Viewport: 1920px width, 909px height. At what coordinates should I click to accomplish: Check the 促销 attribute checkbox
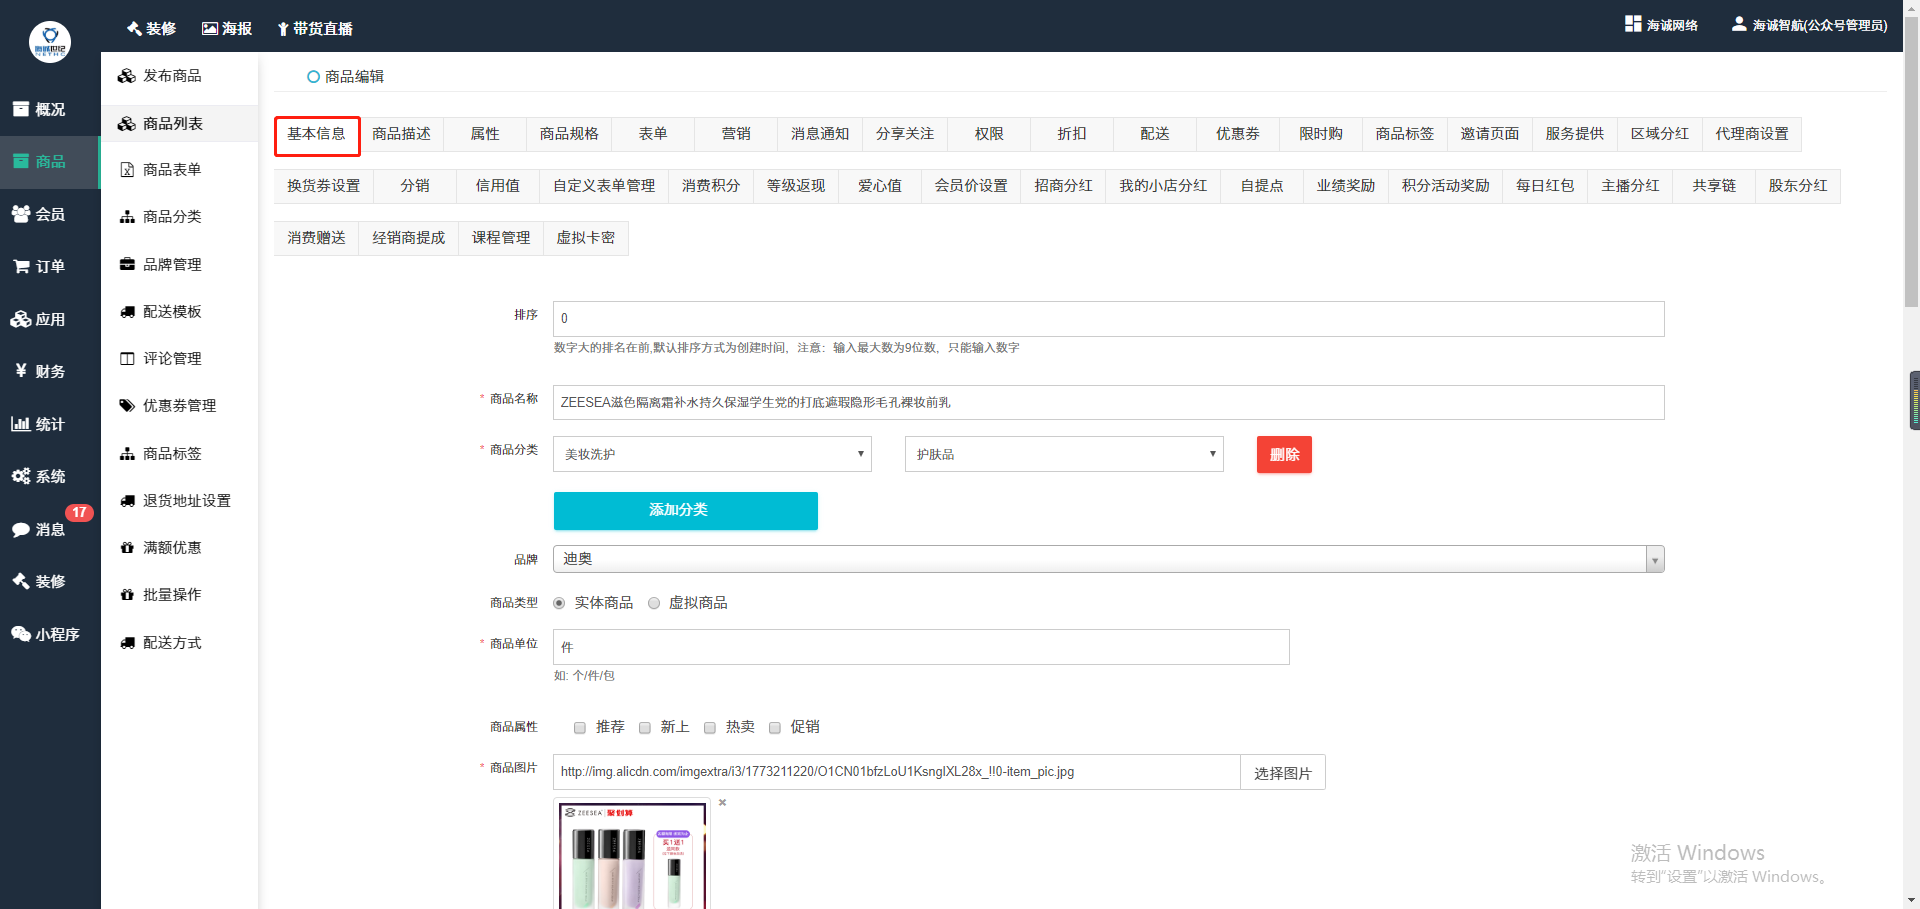click(775, 728)
